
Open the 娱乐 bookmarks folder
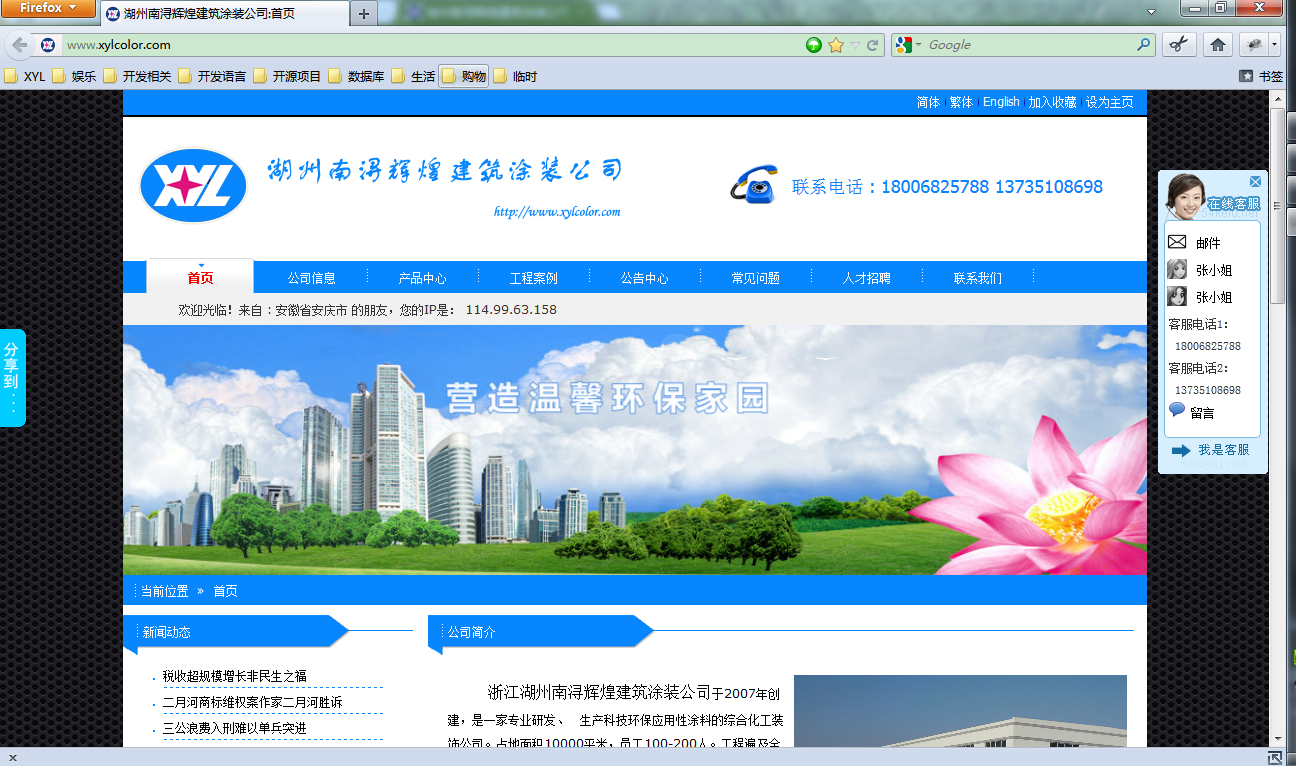click(x=74, y=76)
